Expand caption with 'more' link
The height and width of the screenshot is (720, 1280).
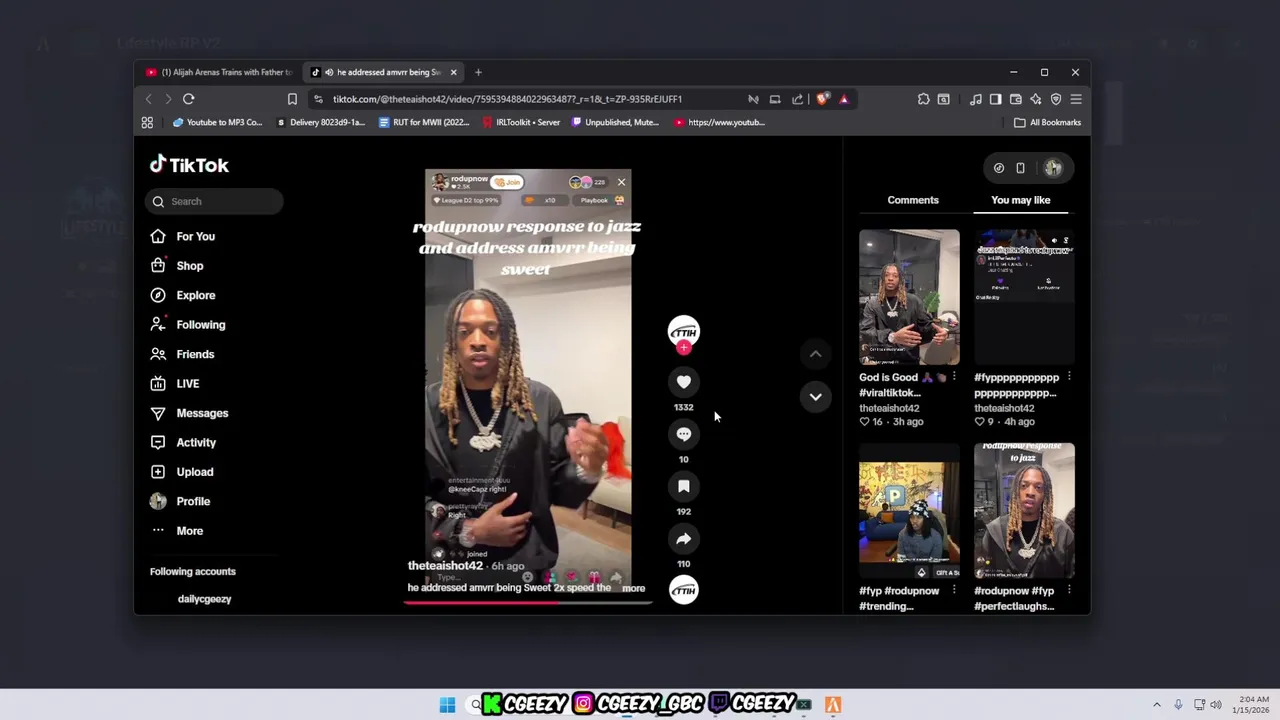[x=634, y=588]
